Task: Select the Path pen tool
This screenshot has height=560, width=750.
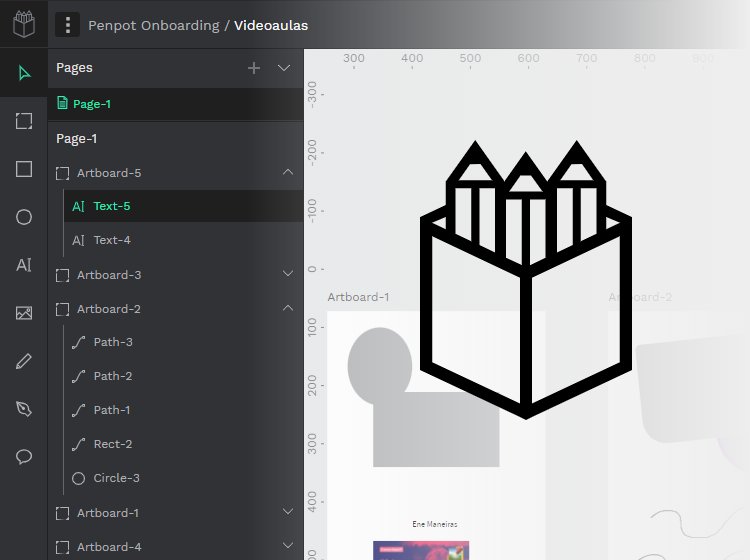Action: pos(24,409)
